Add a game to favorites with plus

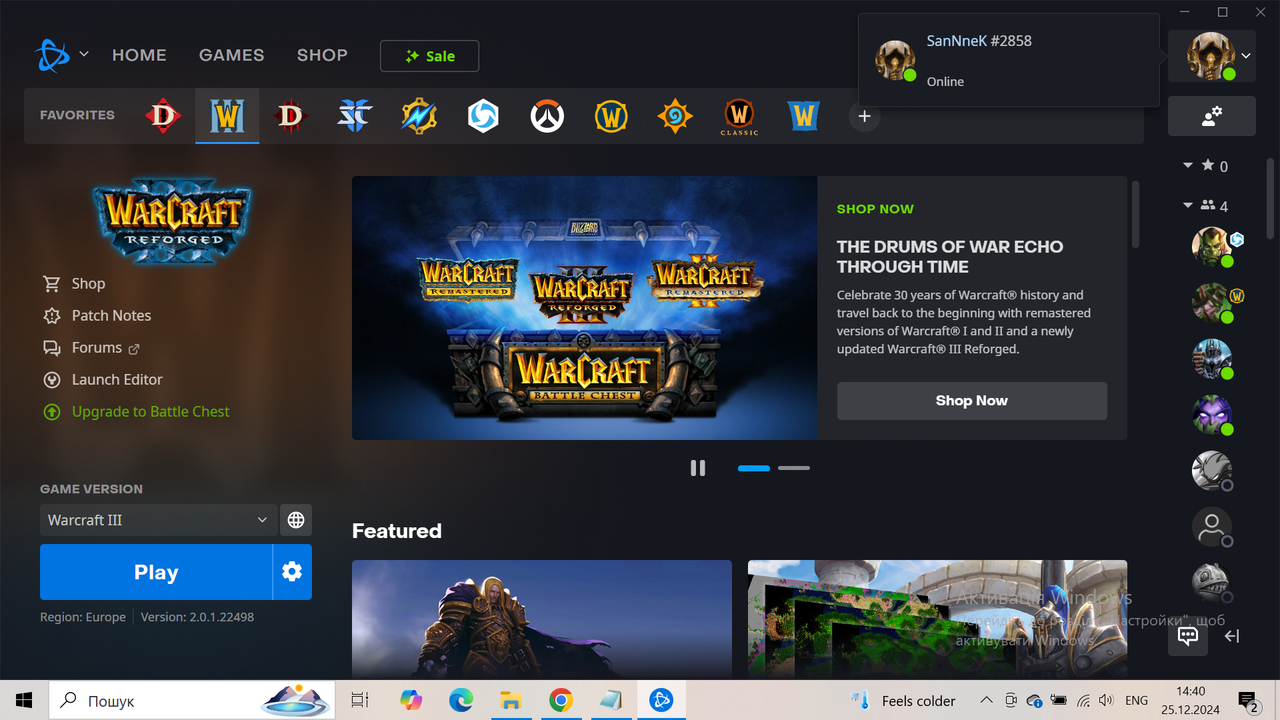pos(865,116)
